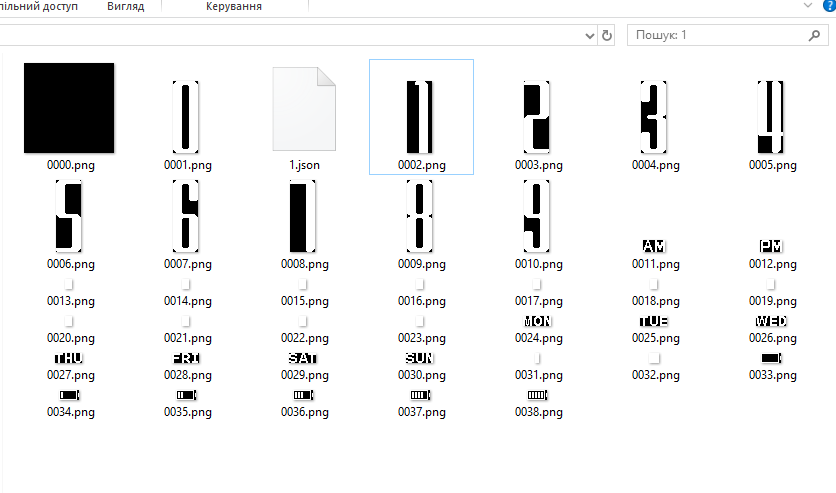Select the WED image 0026.png
836x493 pixels.
pos(771,321)
